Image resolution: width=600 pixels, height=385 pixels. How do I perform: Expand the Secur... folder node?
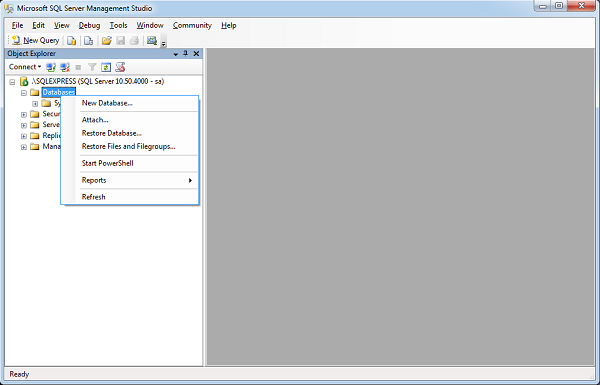click(24, 114)
